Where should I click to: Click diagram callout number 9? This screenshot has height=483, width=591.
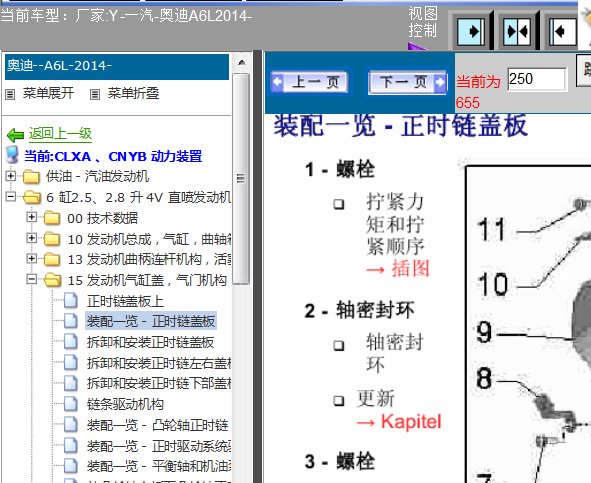tap(485, 332)
